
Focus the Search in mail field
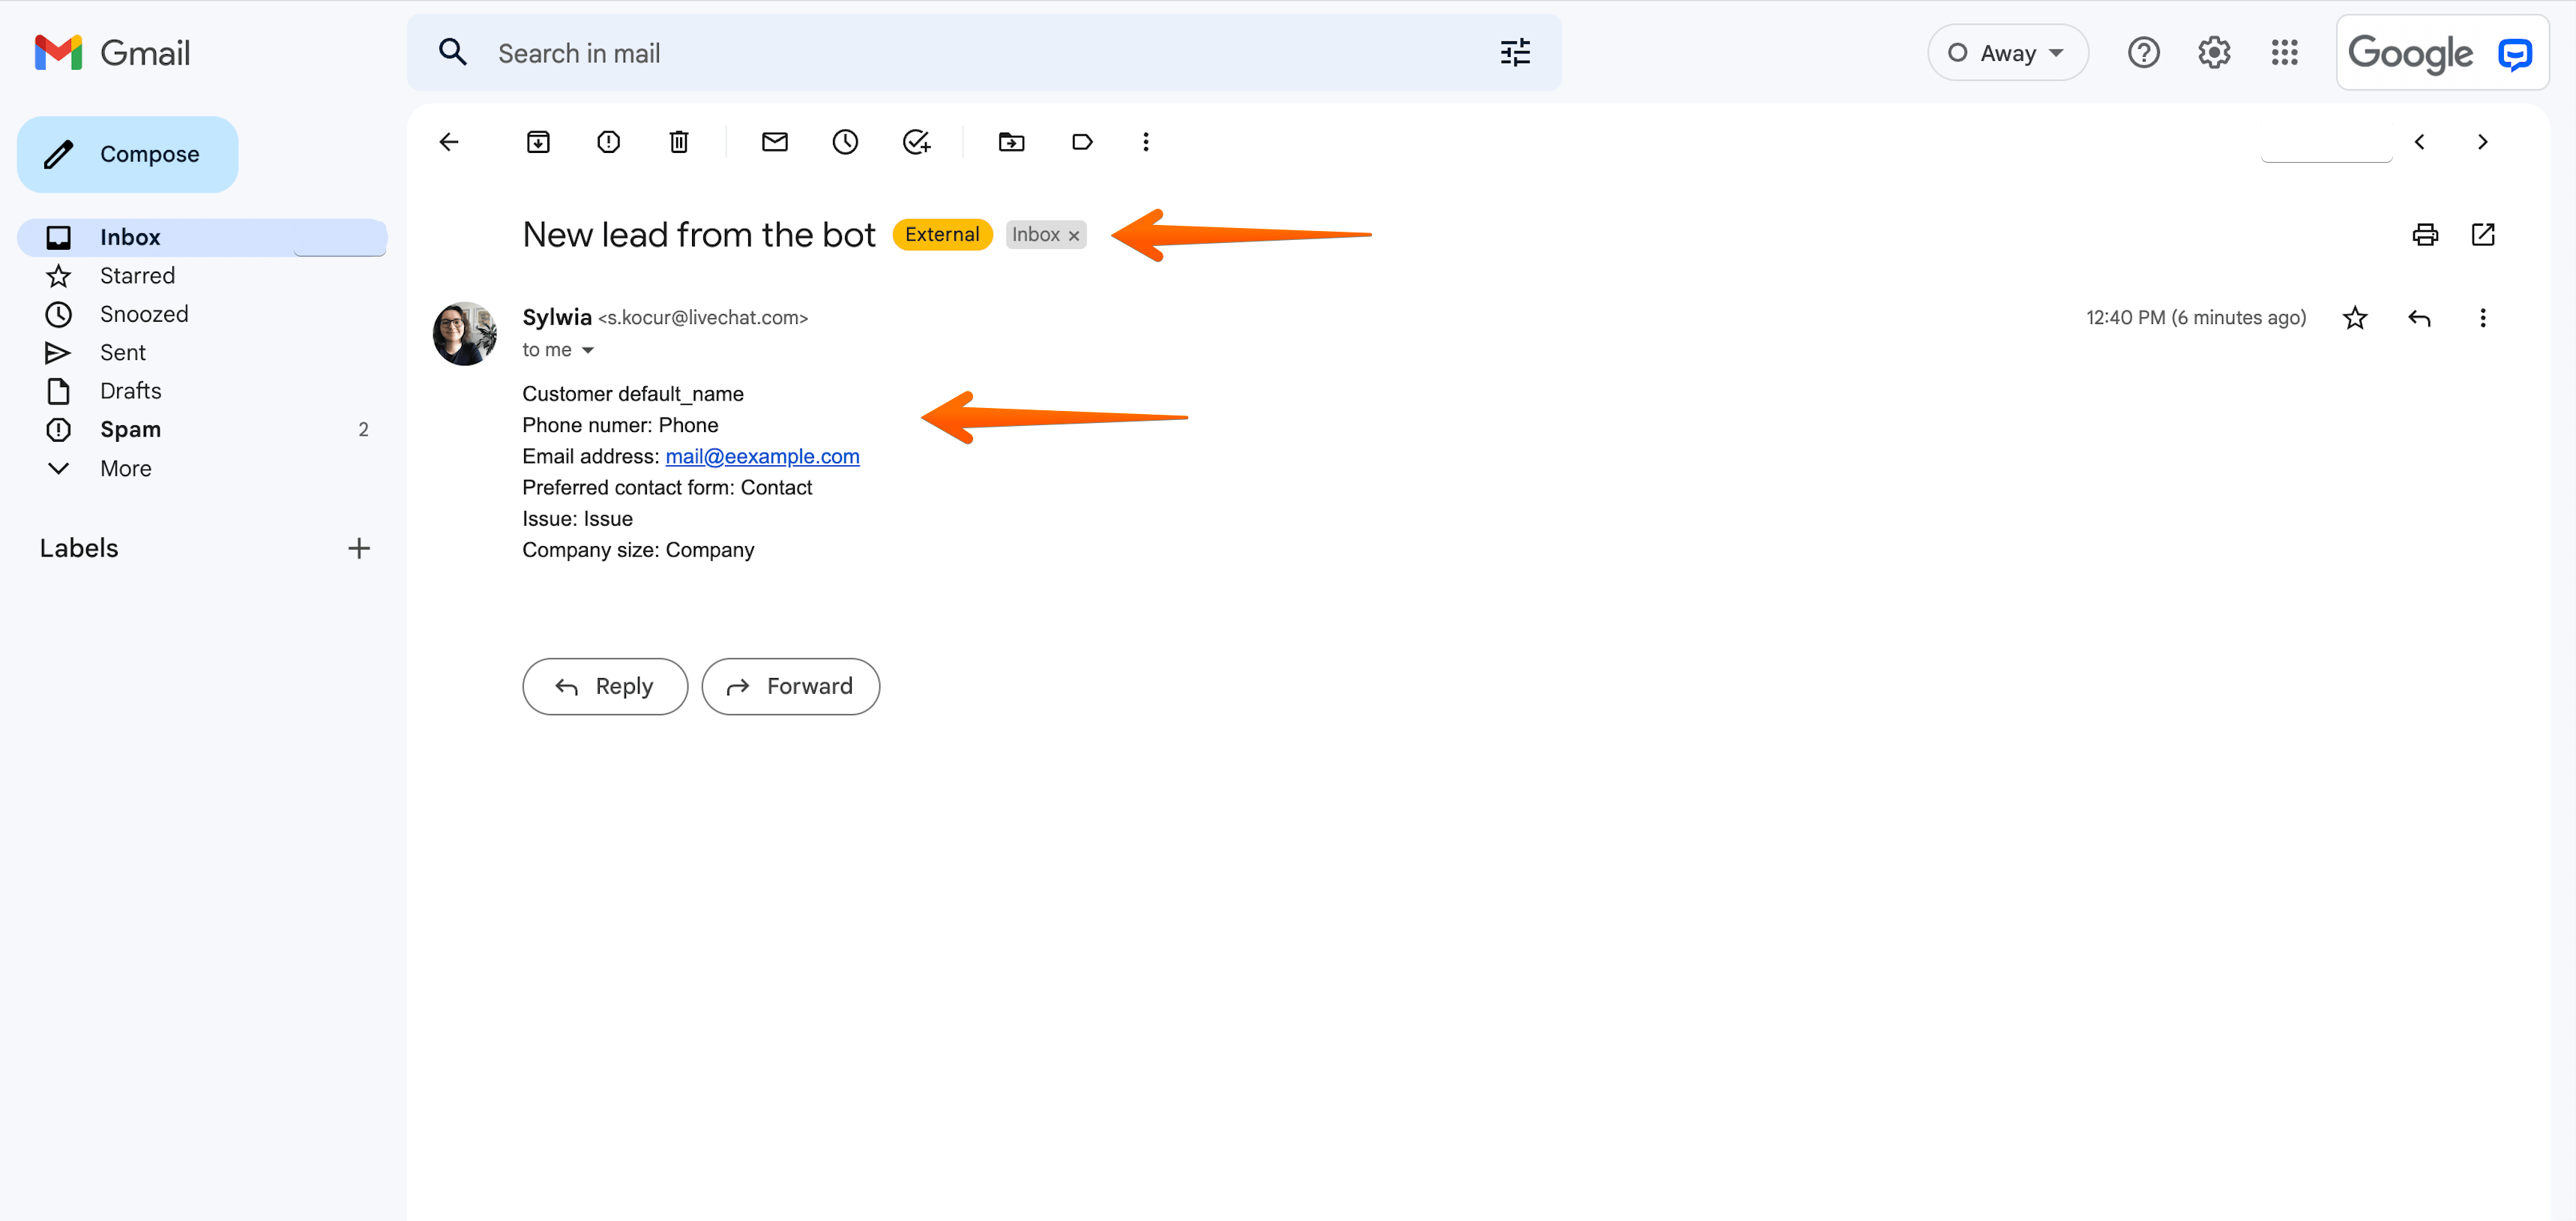[x=984, y=53]
